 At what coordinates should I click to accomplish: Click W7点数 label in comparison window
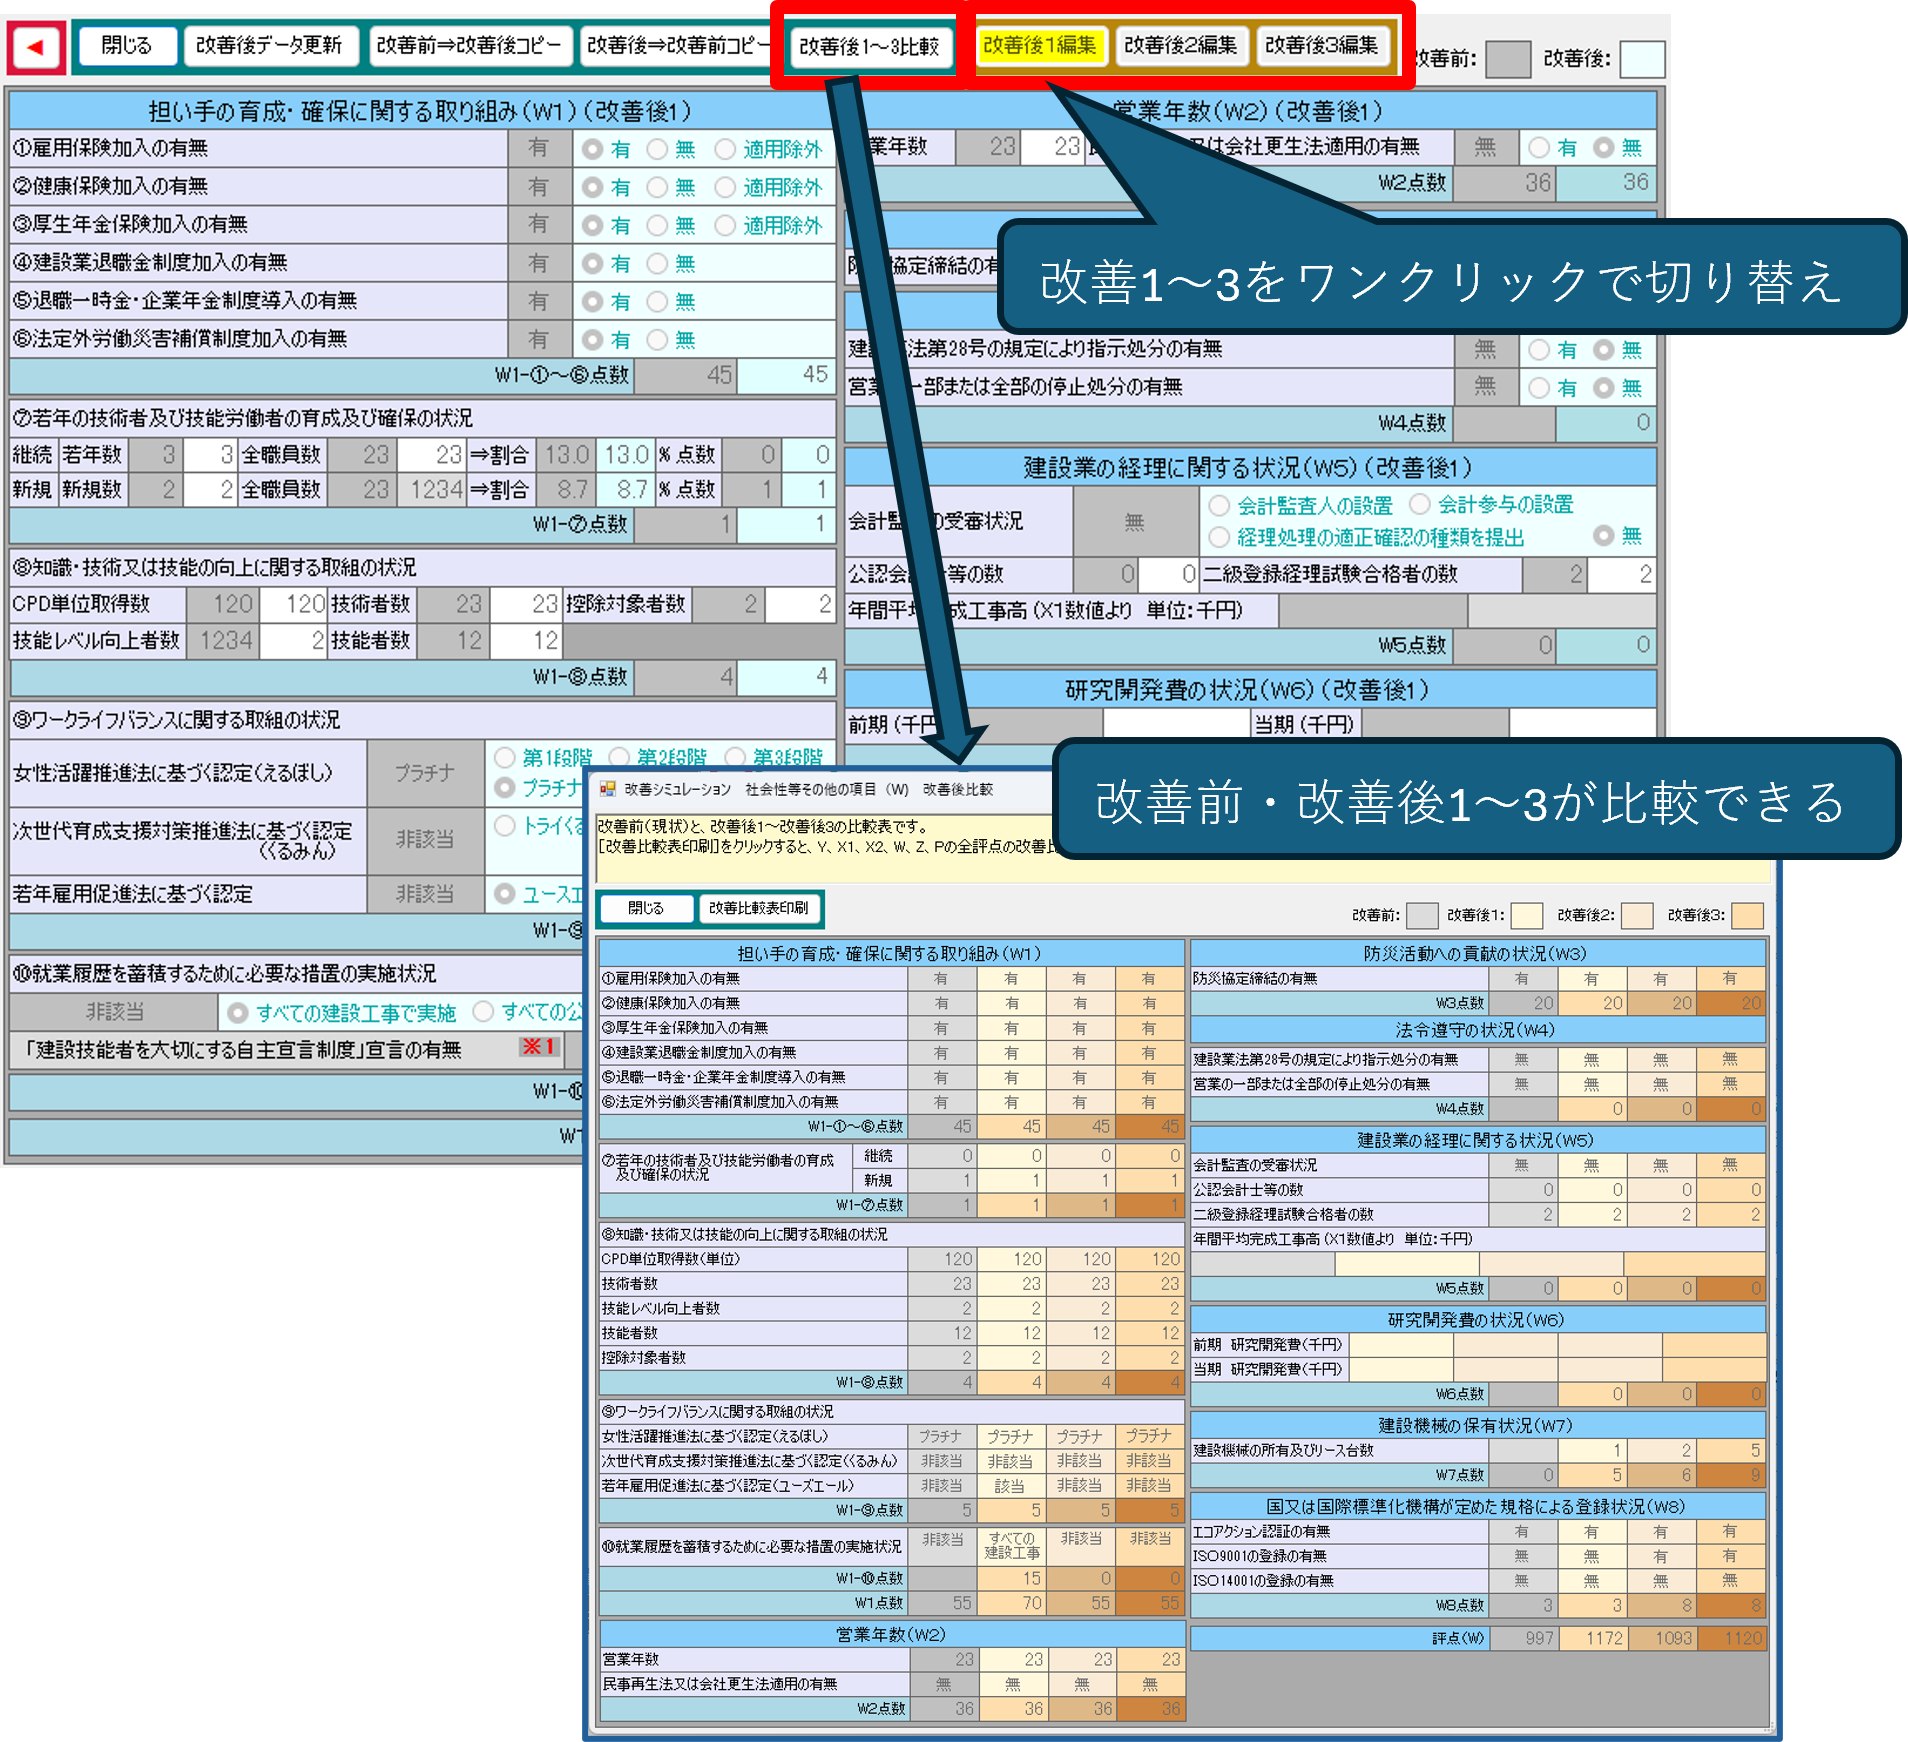click(x=1460, y=1474)
